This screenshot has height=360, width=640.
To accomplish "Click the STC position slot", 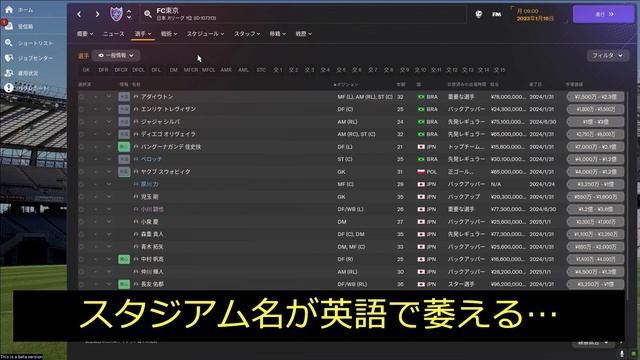I will 261,70.
